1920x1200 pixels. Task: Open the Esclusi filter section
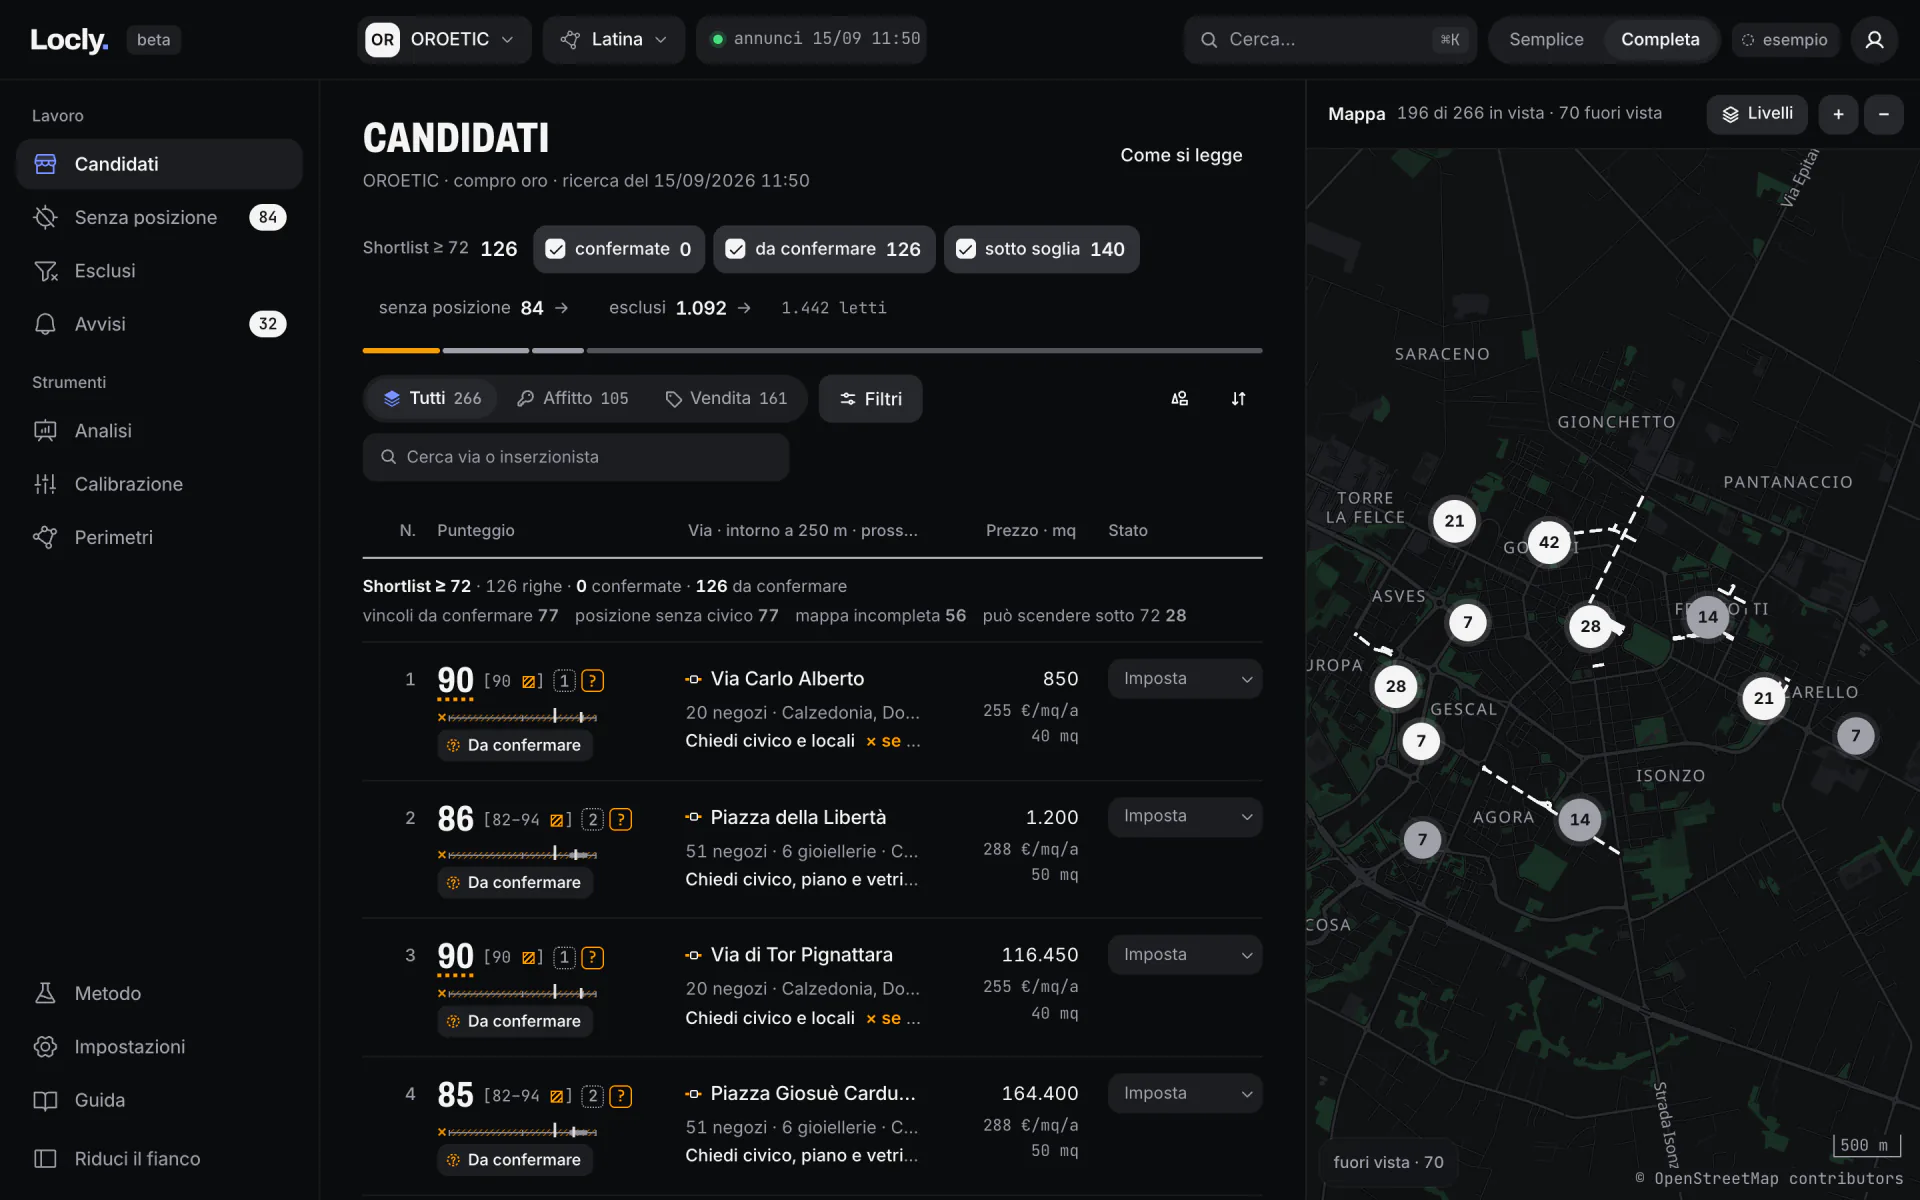(159, 270)
